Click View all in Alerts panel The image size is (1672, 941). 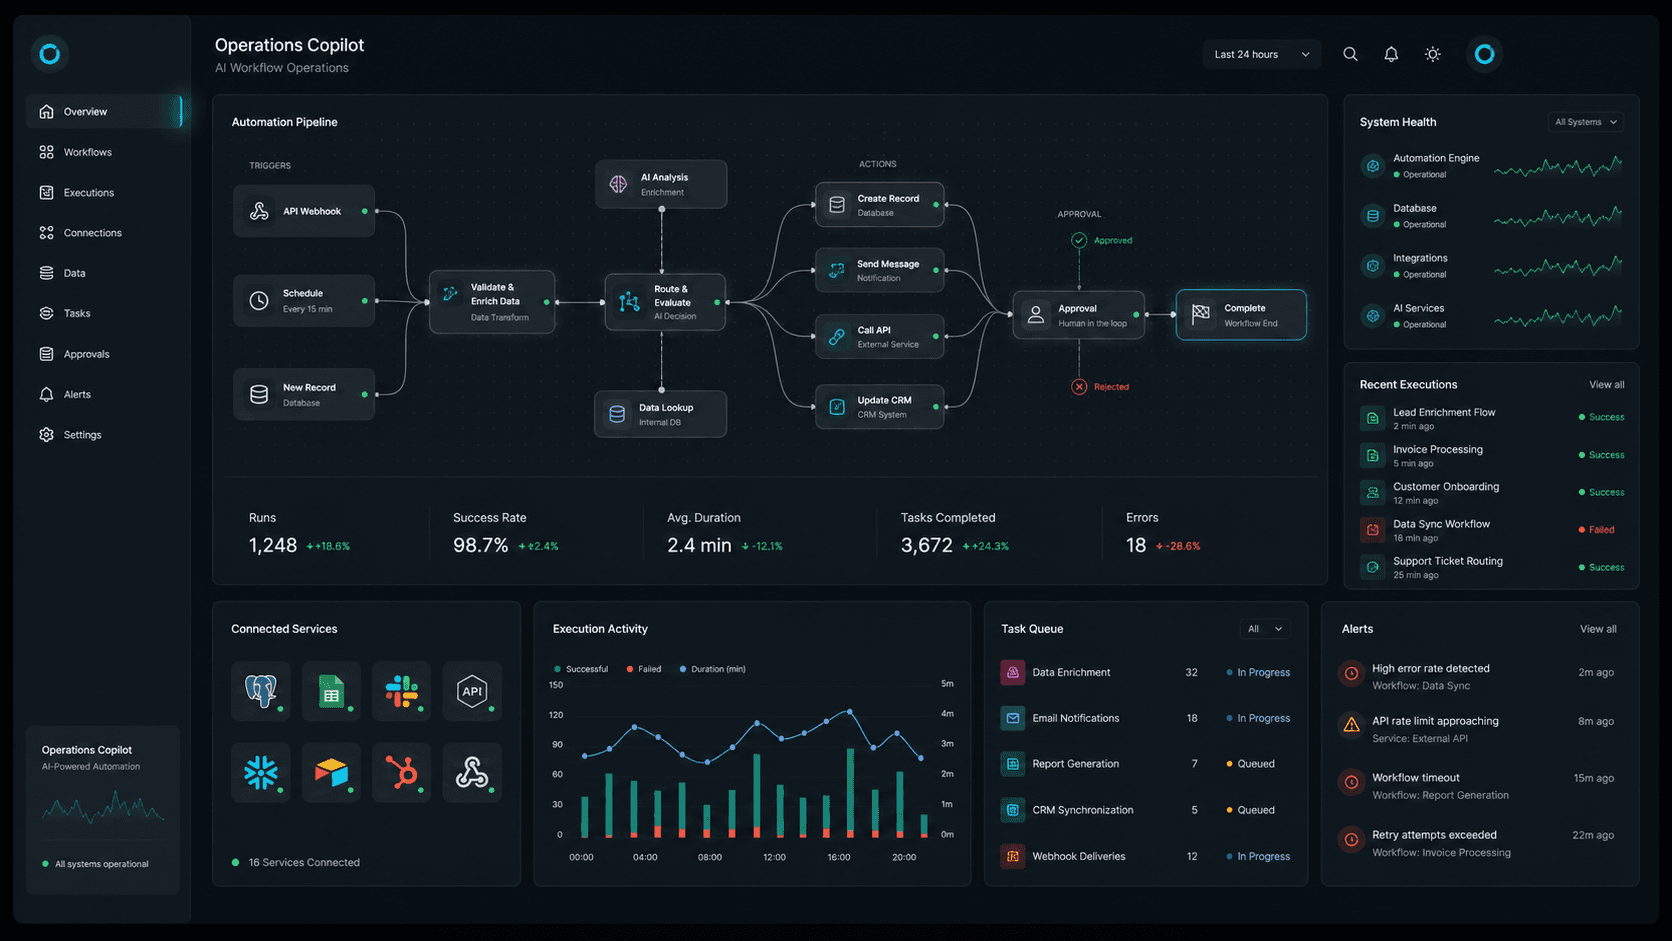(1598, 629)
